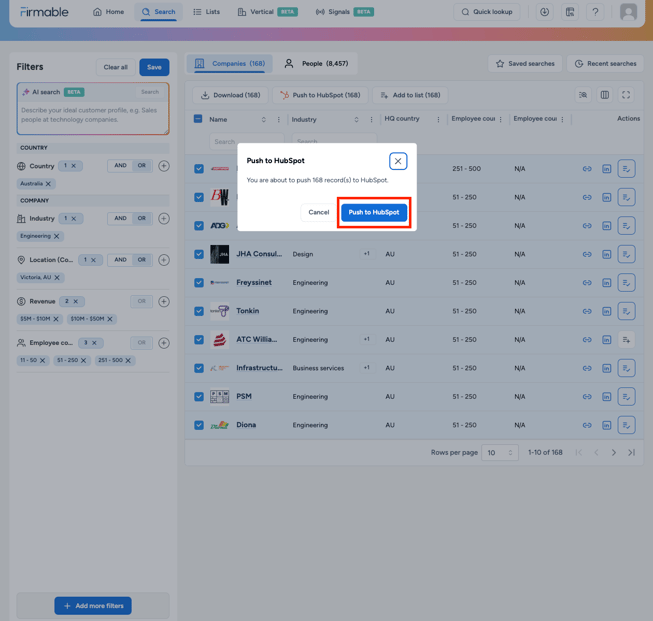653x621 pixels.
Task: Open the column settings icon
Action: pyautogui.click(x=605, y=95)
